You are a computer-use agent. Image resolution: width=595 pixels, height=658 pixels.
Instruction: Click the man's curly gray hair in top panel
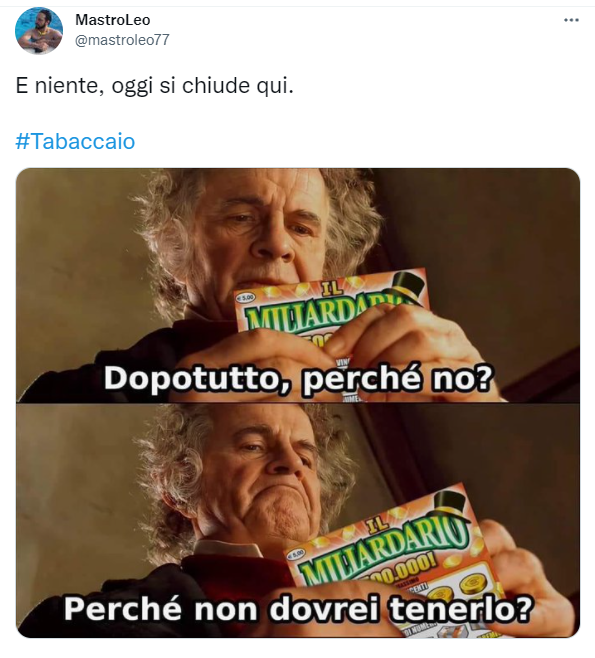click(168, 235)
